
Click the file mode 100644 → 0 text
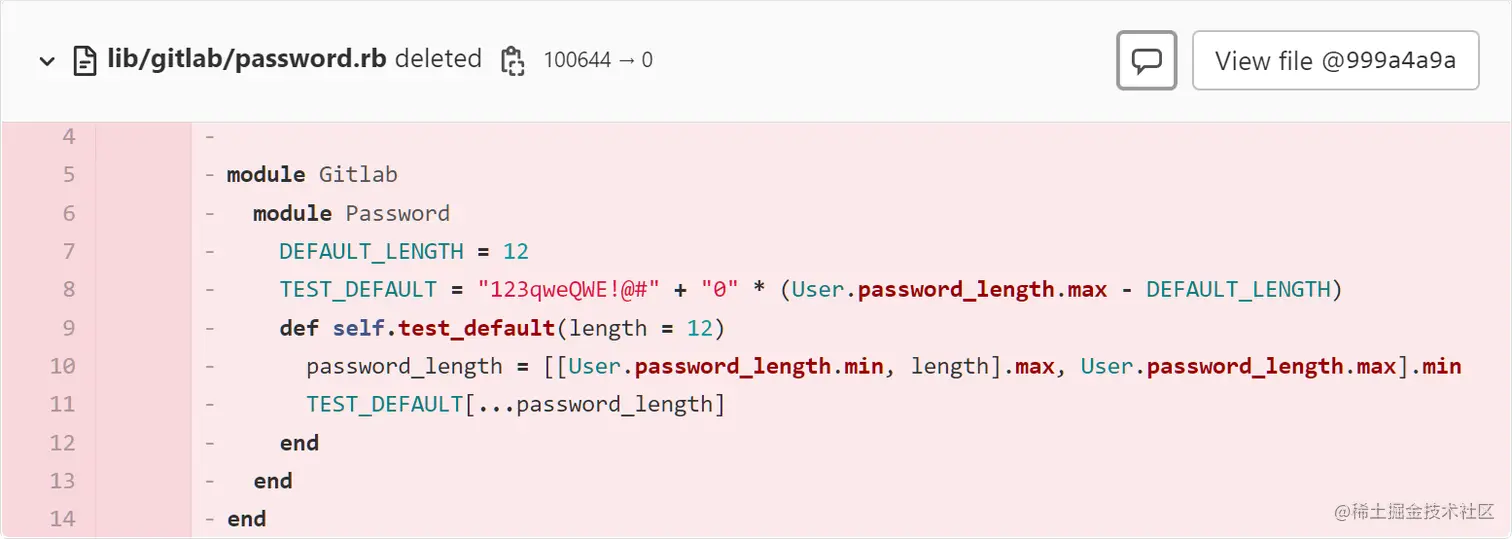[598, 60]
